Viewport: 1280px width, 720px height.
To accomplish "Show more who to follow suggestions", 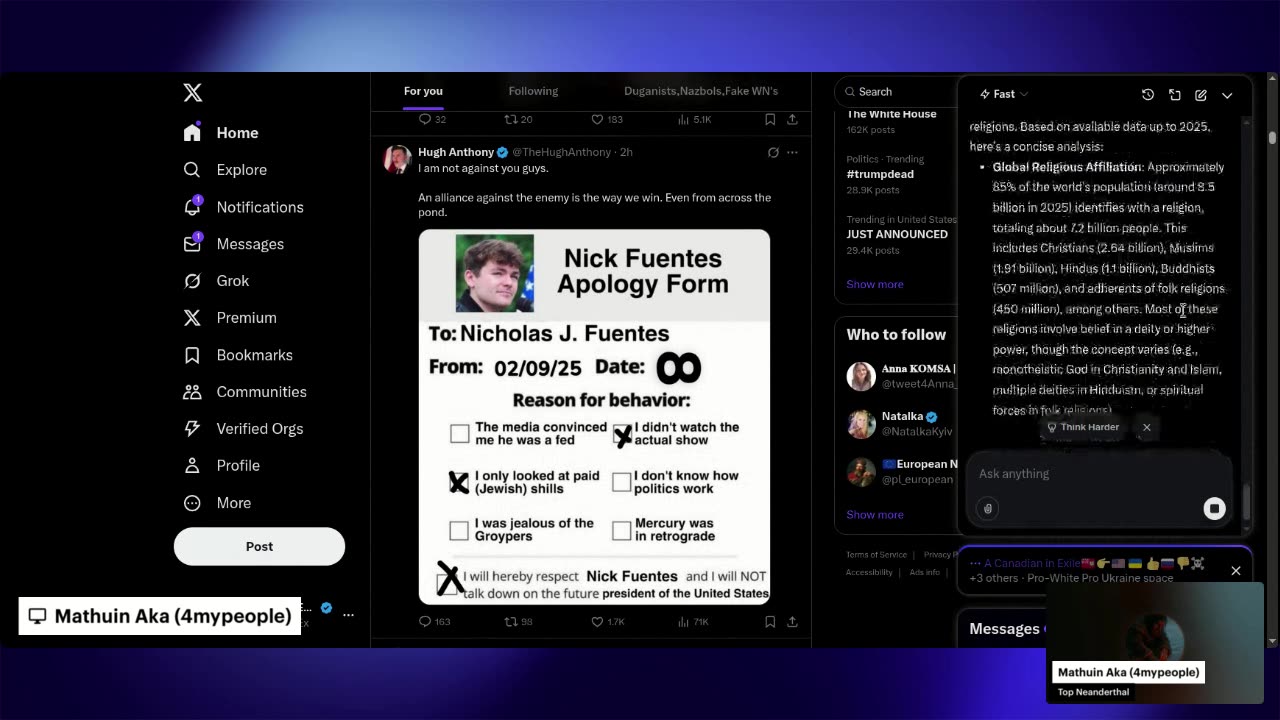I will [x=875, y=514].
